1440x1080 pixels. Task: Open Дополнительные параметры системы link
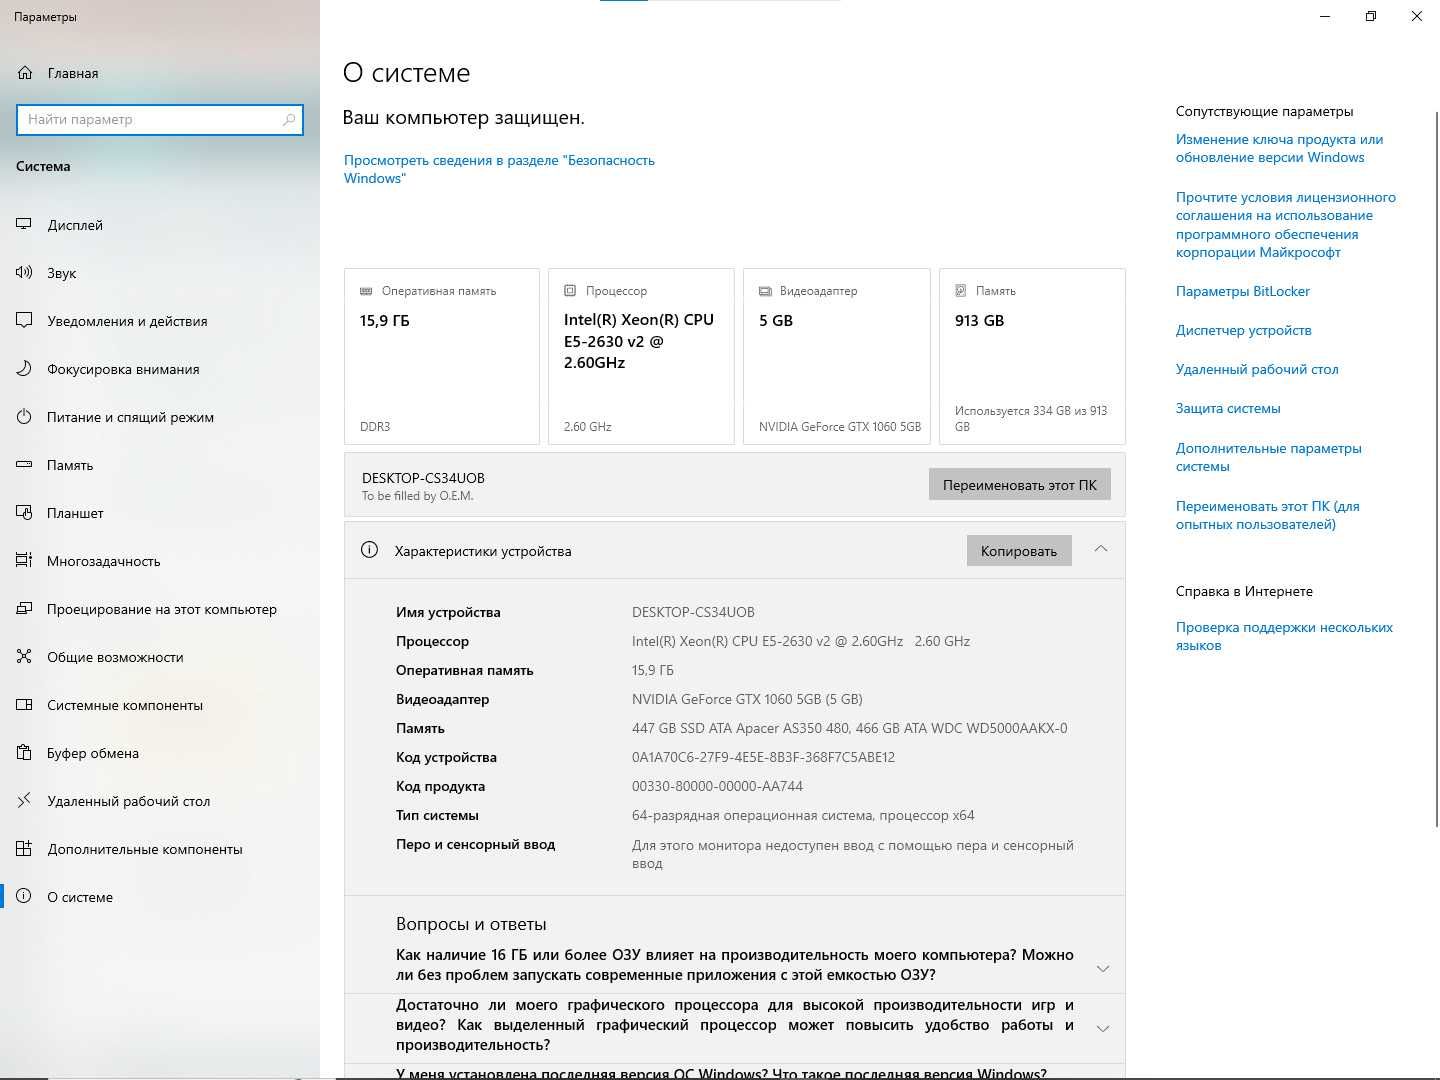pyautogui.click(x=1269, y=457)
